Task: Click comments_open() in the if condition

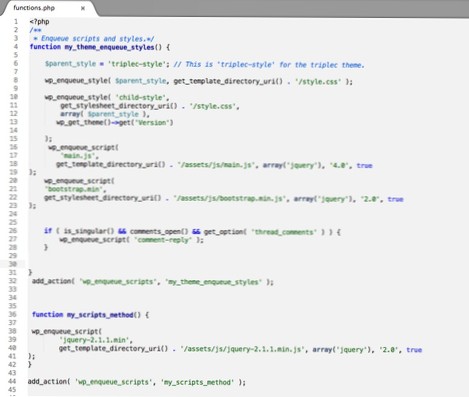Action: (x=159, y=231)
